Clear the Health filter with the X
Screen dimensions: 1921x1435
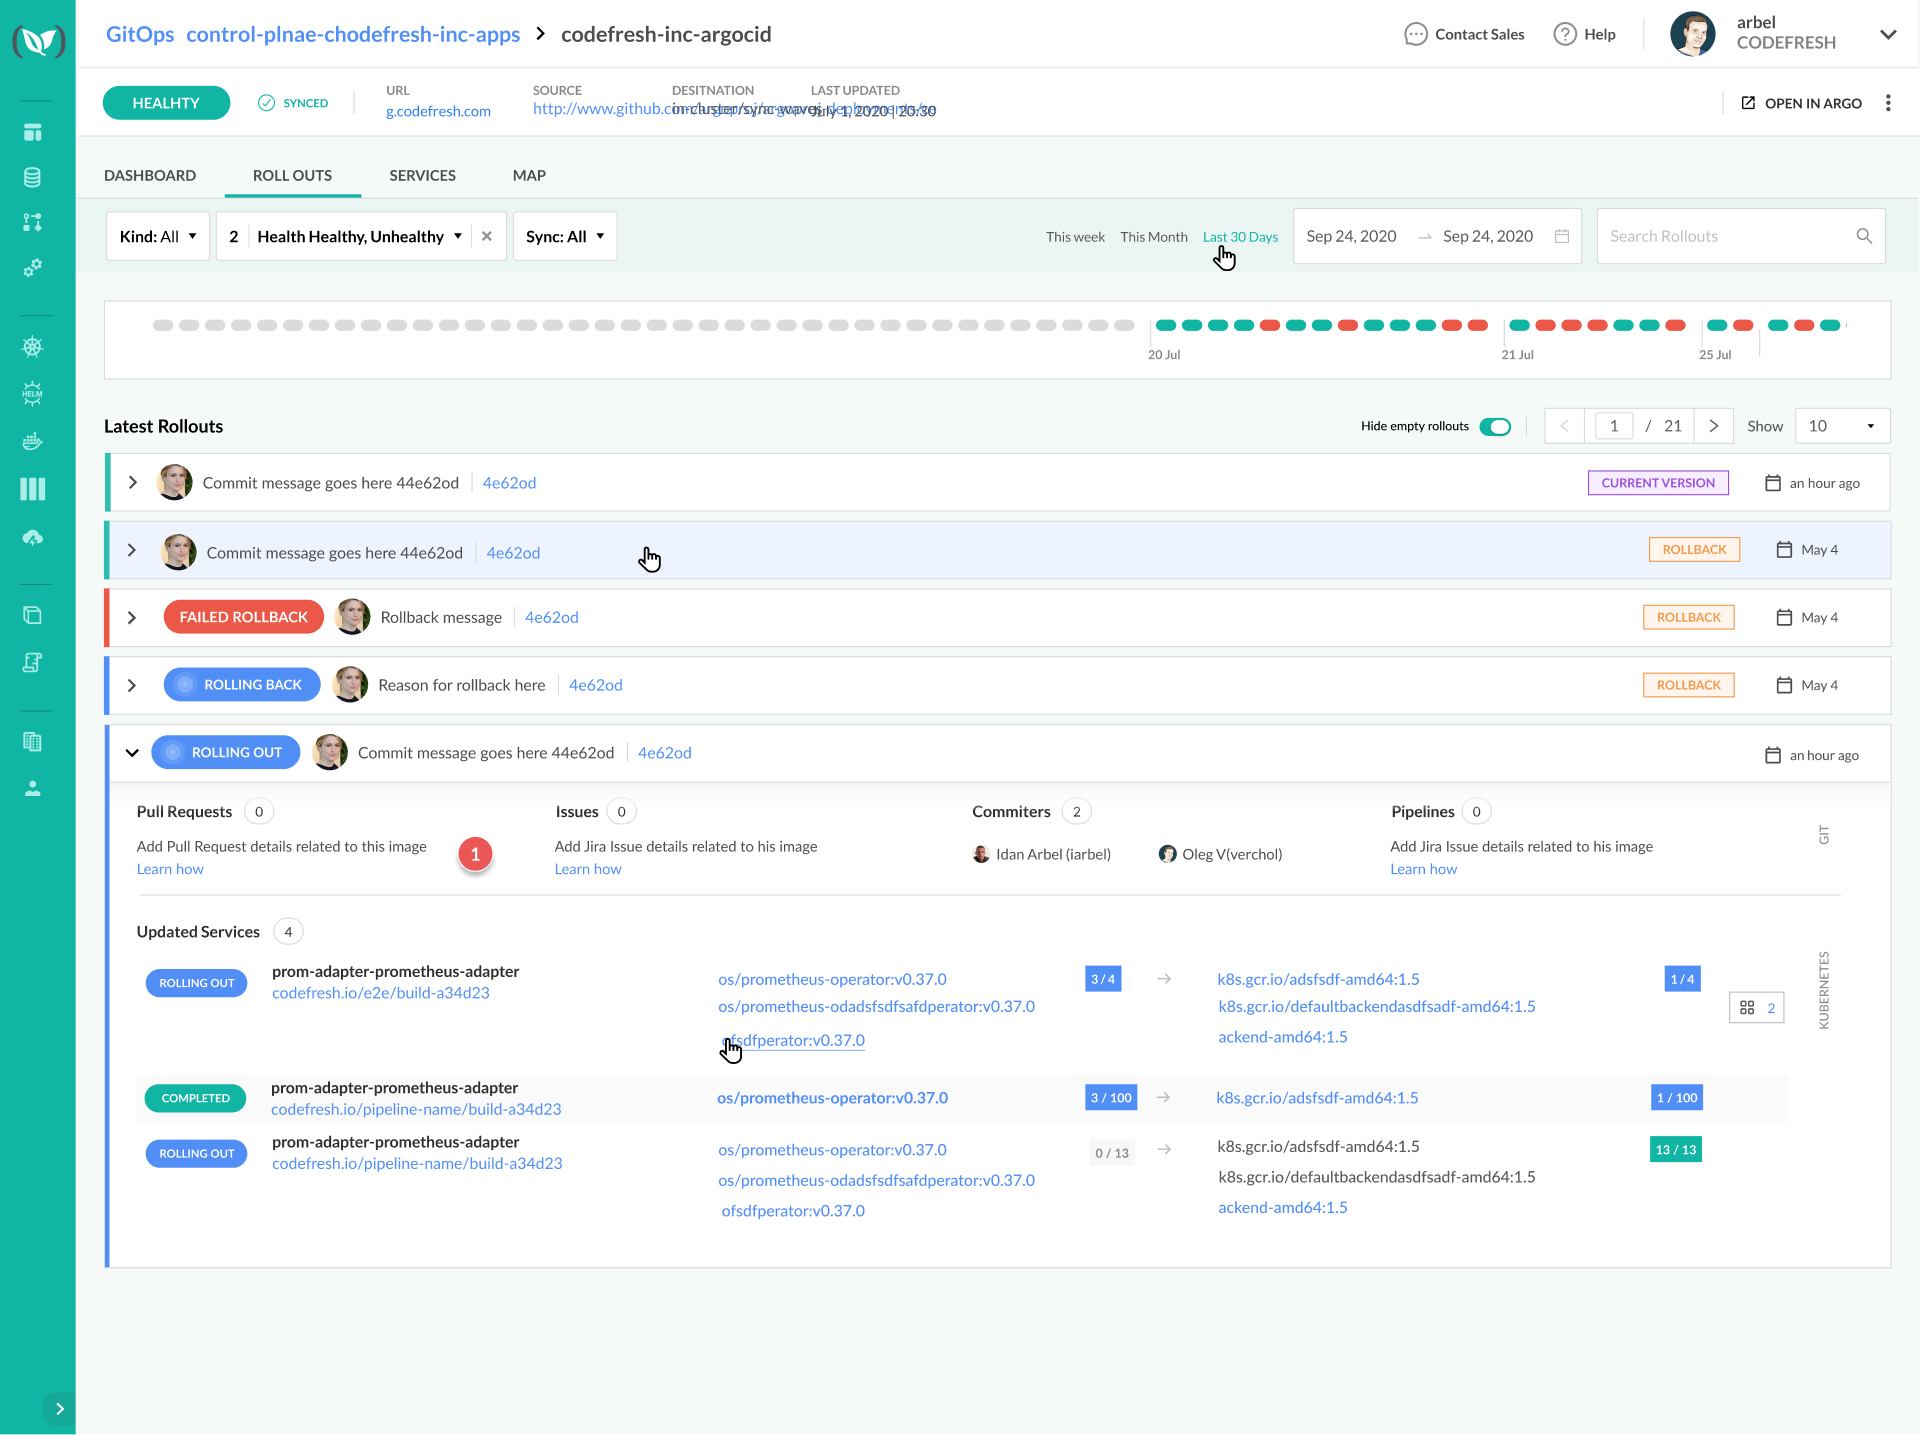click(x=487, y=236)
